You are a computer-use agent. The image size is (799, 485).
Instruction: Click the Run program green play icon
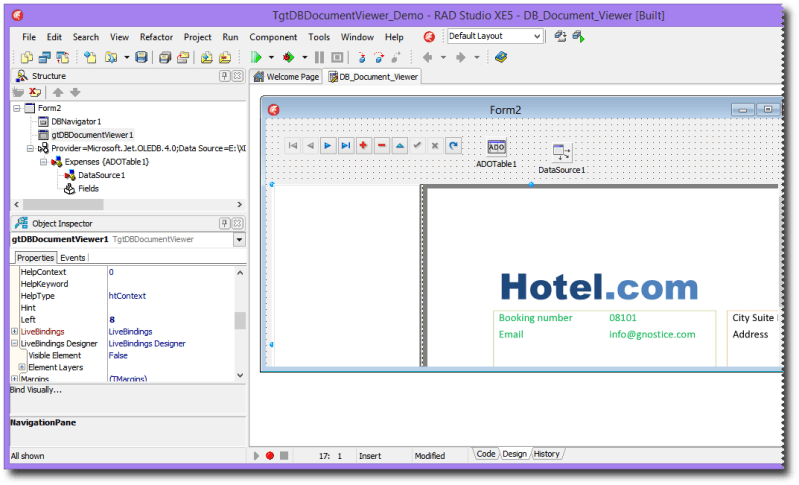[256, 58]
